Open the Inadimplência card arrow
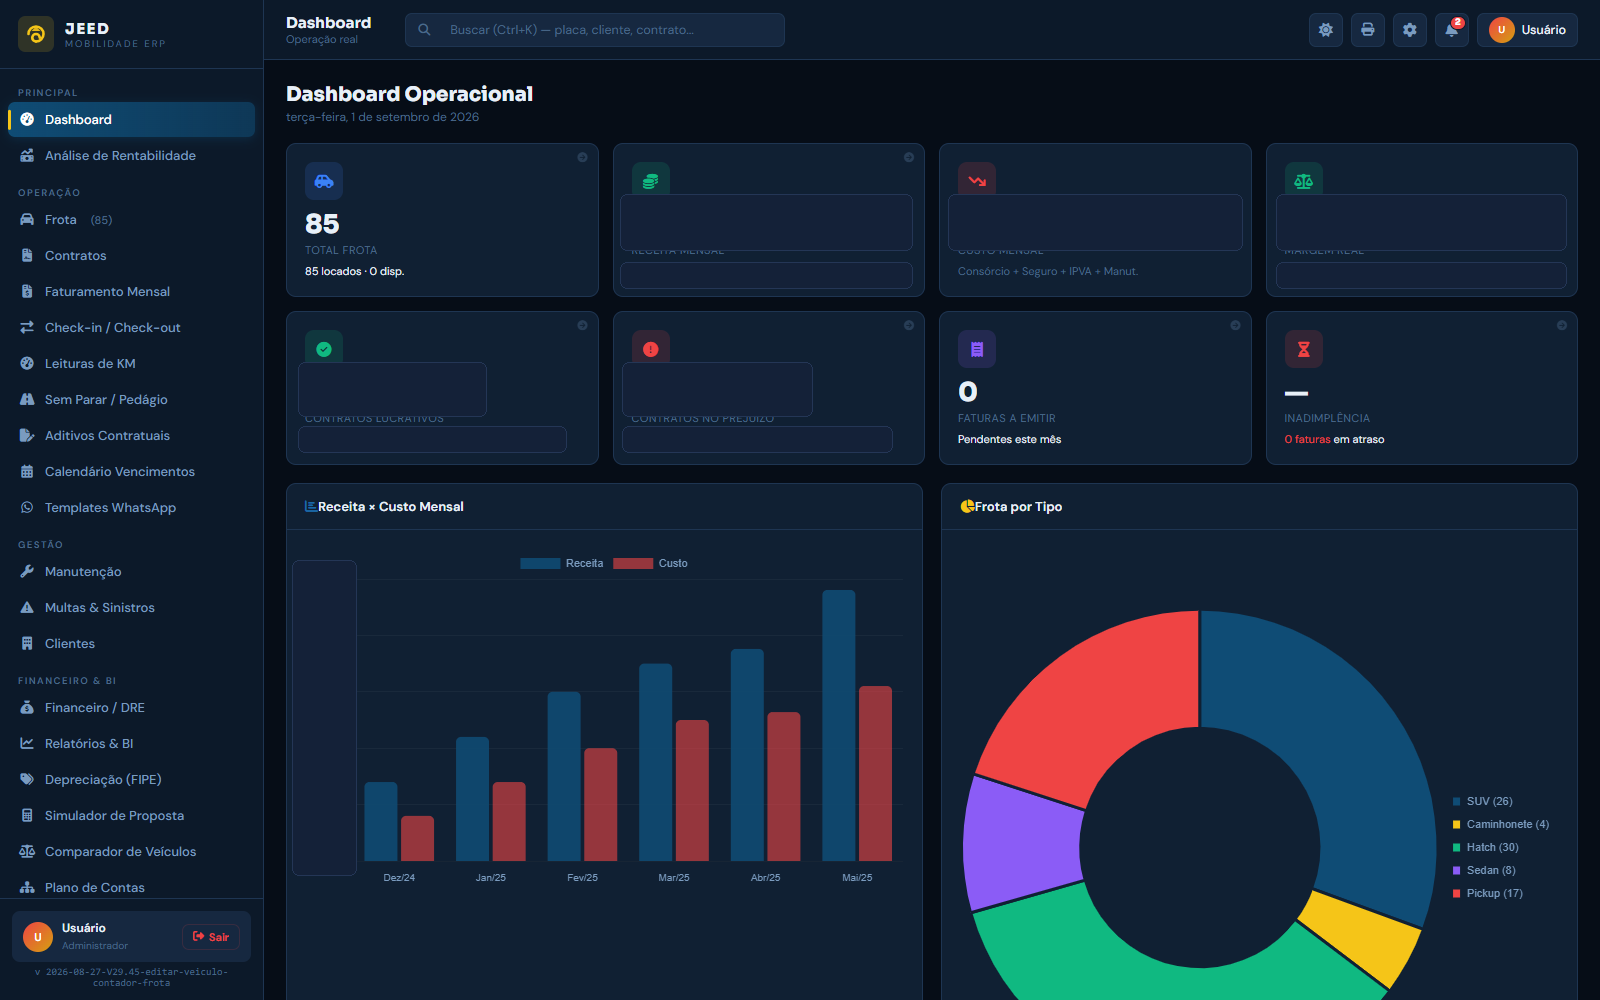Screen dimensions: 1600x1000 click(1562, 325)
